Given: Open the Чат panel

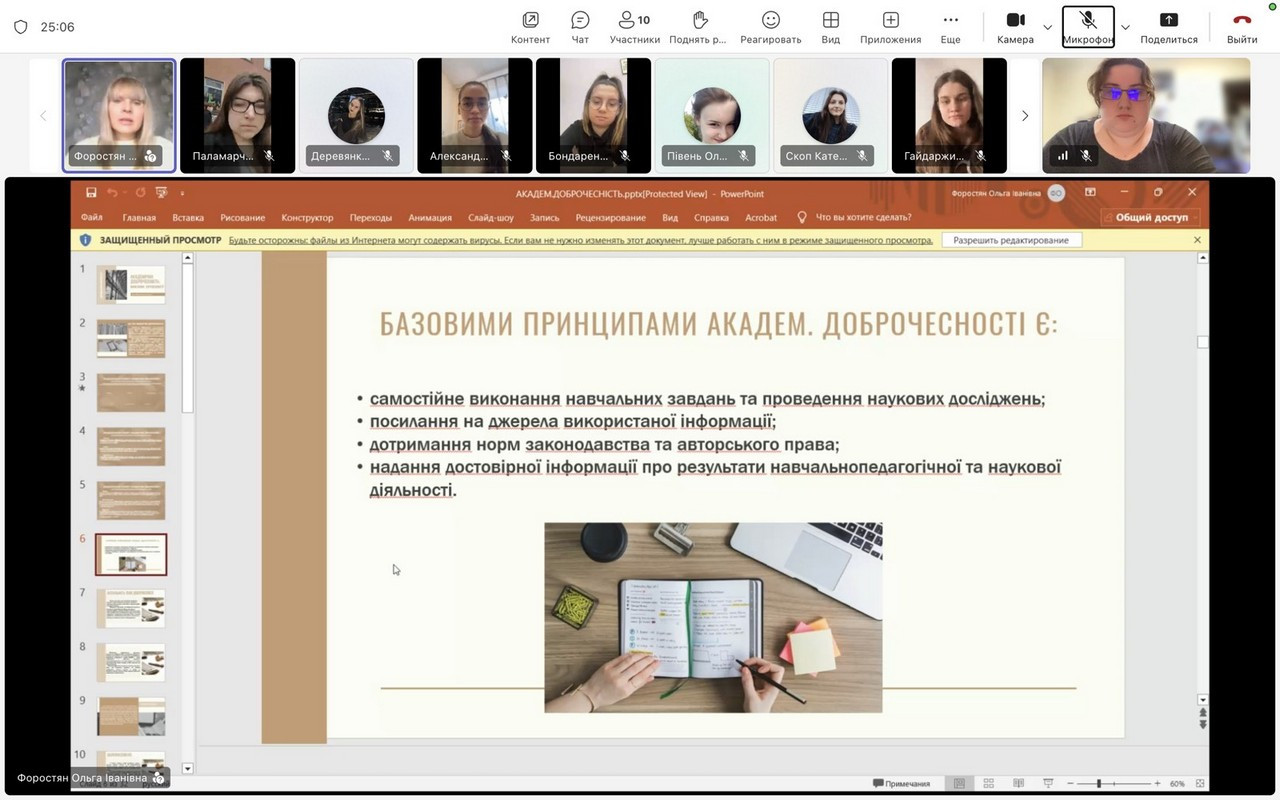Looking at the screenshot, I should 580,27.
